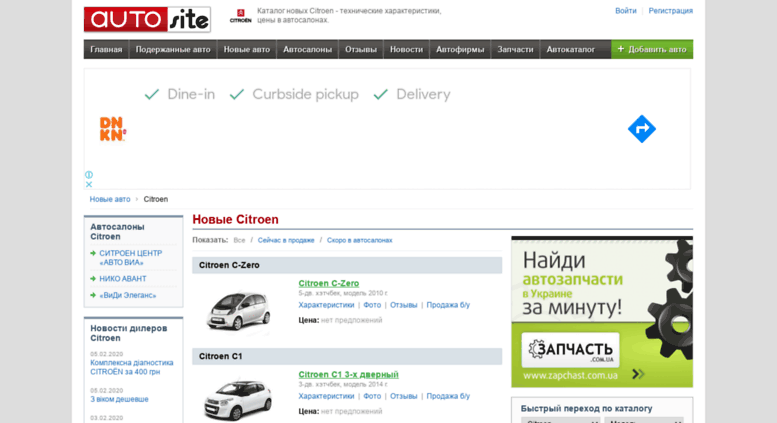Viewport: 777px width, 423px height.
Task: Click the Запчасть logo in the ad
Action: click(570, 350)
